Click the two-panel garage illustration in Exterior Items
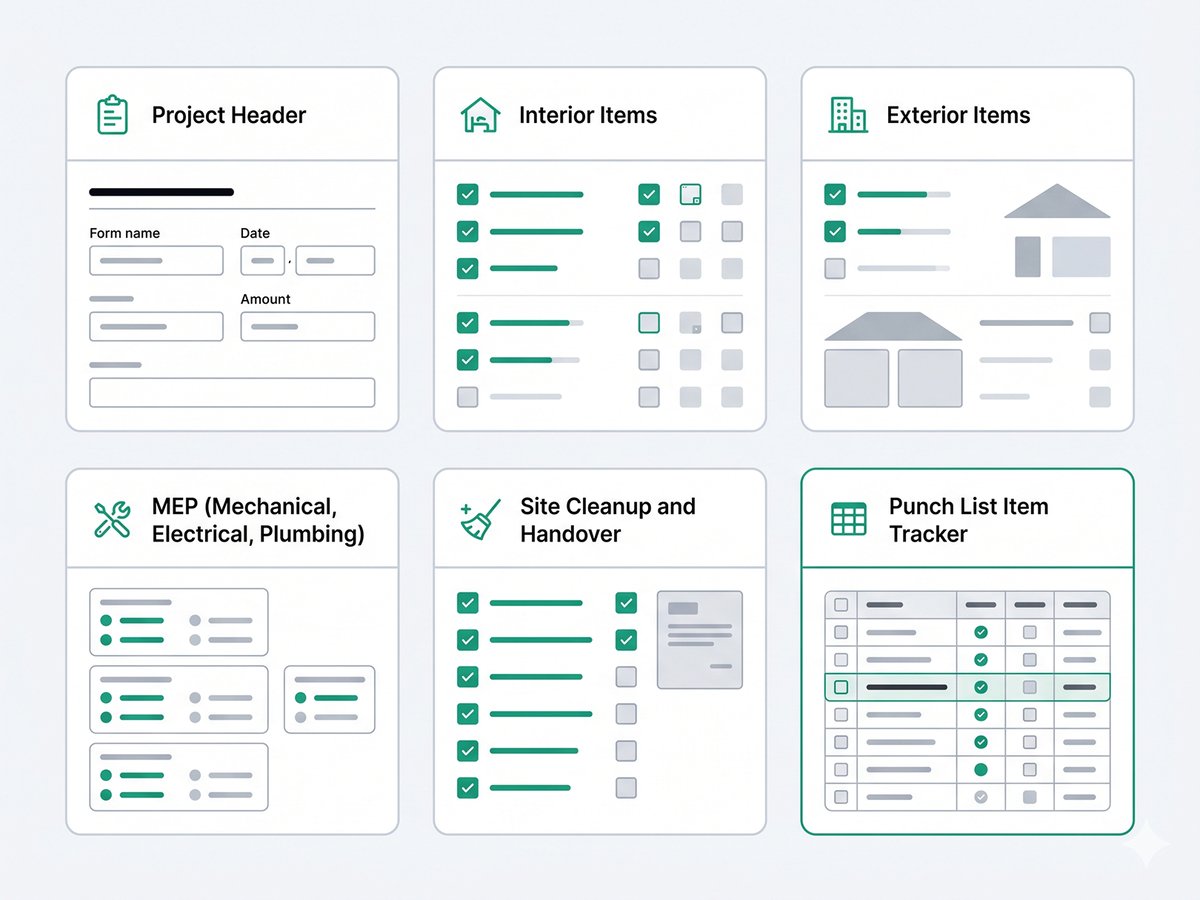Image resolution: width=1200 pixels, height=900 pixels. point(893,360)
